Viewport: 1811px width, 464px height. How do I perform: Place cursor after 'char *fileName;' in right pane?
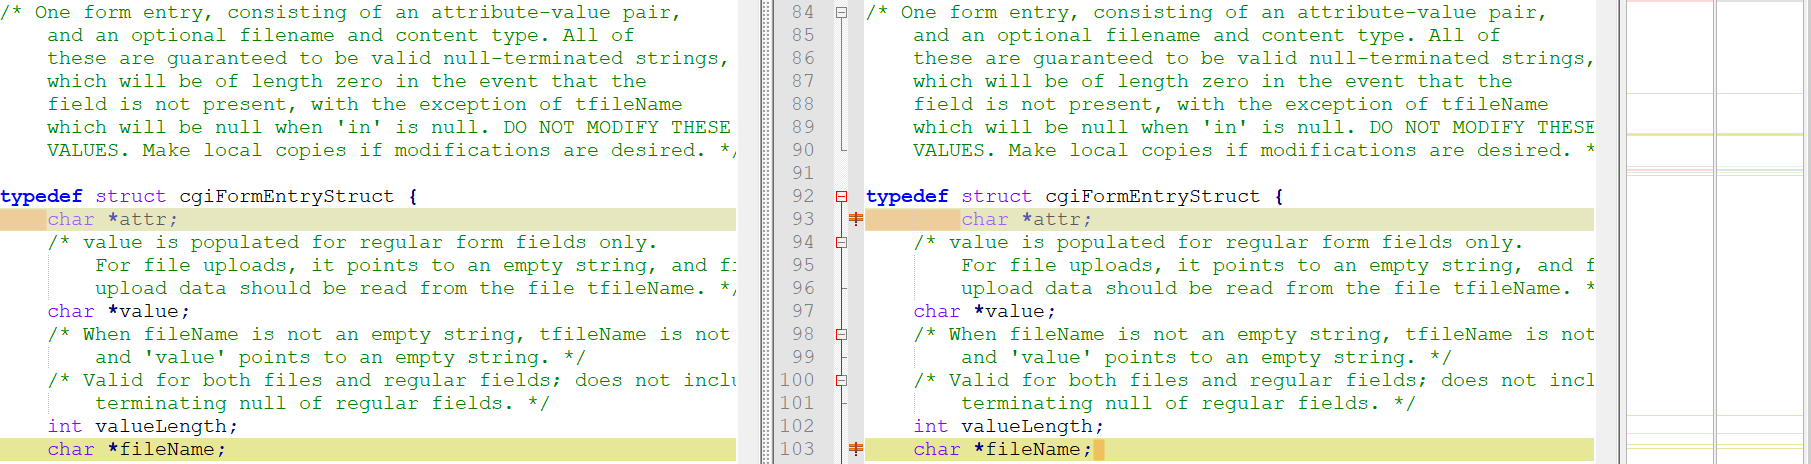coord(1093,450)
